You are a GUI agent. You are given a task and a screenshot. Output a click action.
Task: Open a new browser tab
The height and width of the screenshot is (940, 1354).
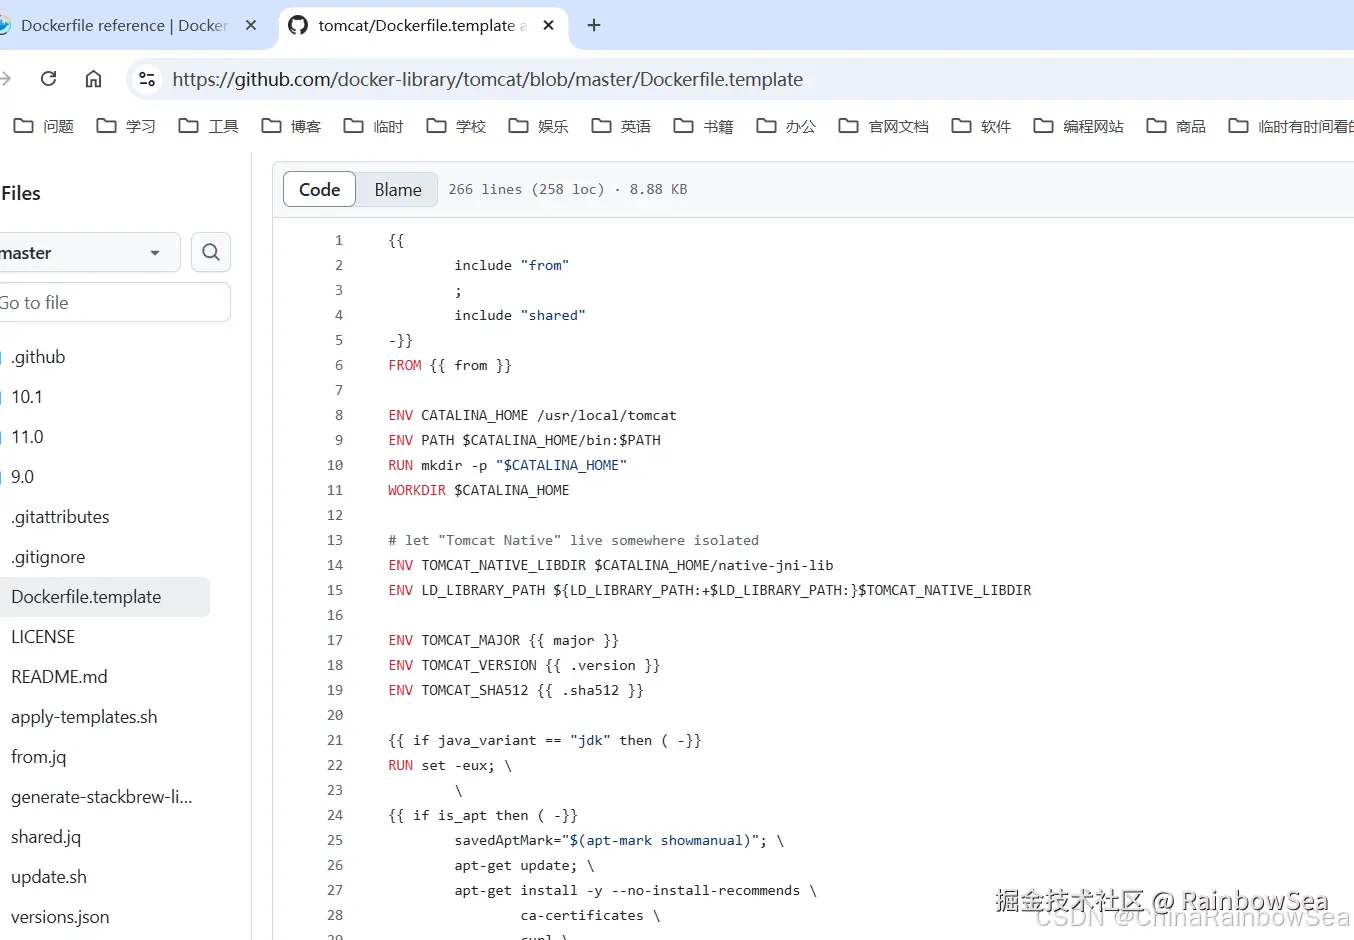pyautogui.click(x=594, y=25)
